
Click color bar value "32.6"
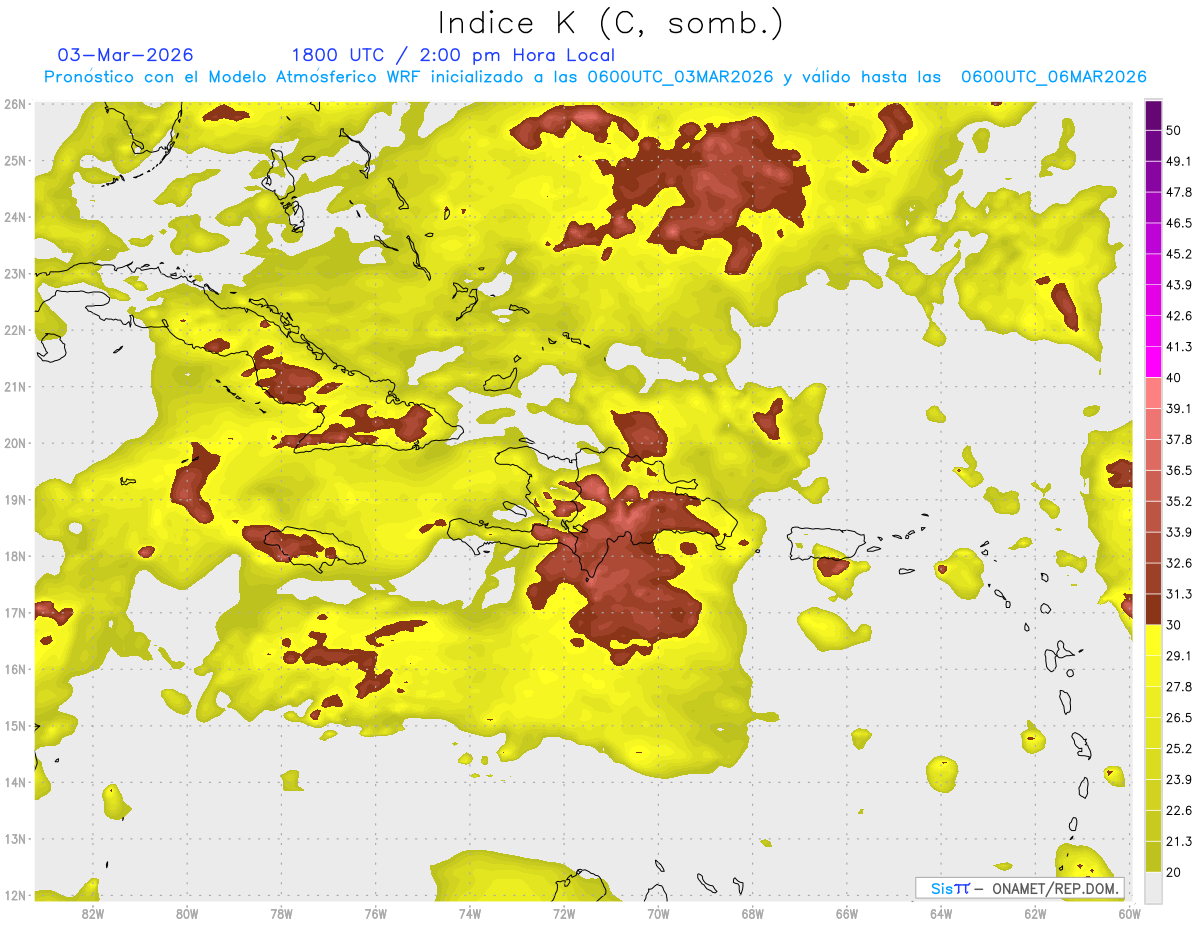[x=1179, y=563]
